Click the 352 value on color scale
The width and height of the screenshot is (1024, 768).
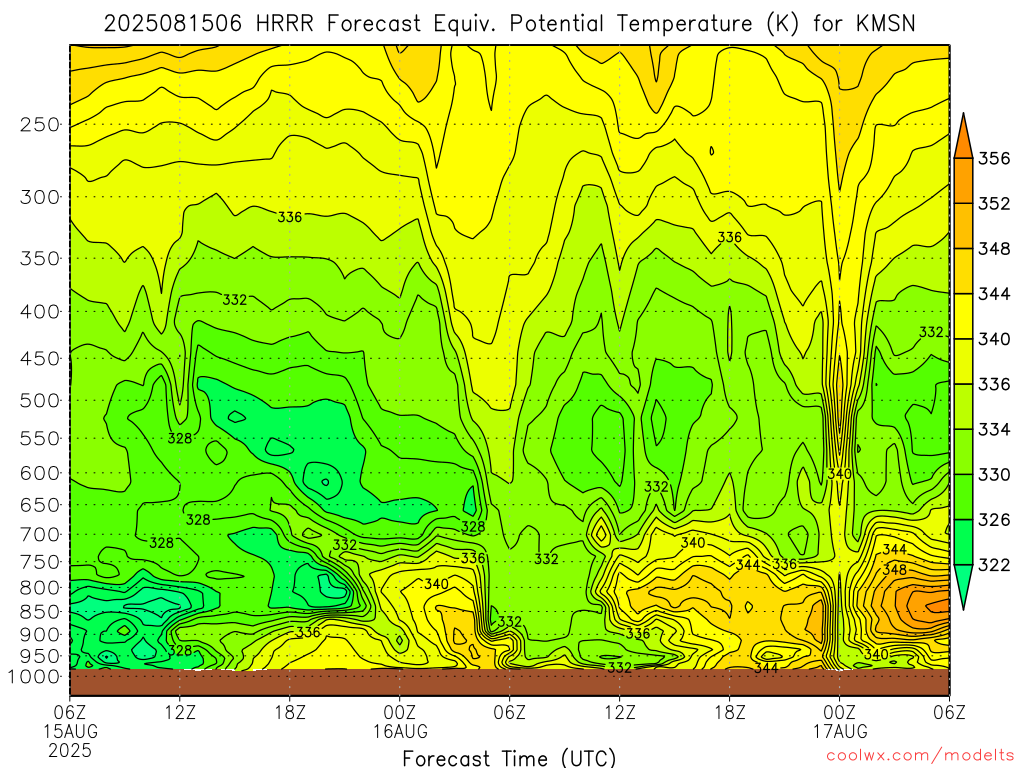pos(994,204)
